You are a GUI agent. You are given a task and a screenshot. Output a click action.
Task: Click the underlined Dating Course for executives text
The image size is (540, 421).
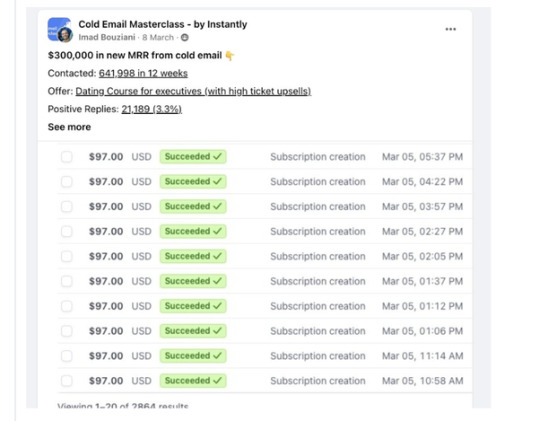pos(193,91)
